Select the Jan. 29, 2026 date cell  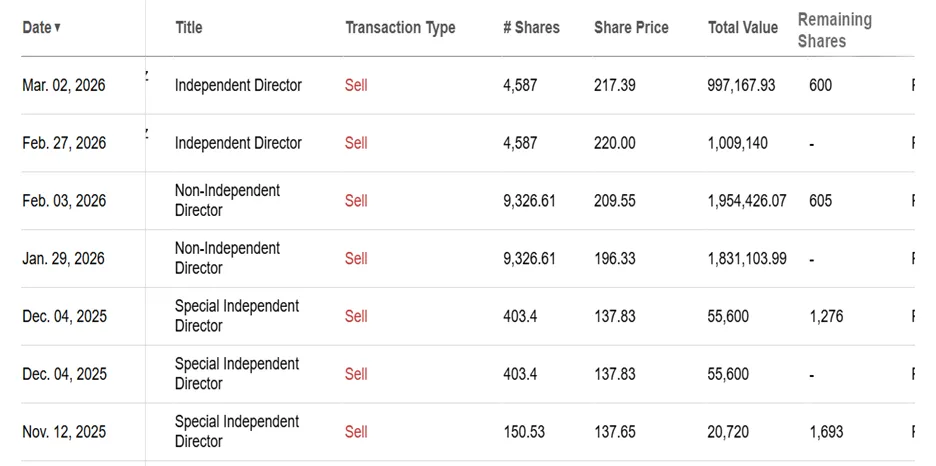(63, 259)
